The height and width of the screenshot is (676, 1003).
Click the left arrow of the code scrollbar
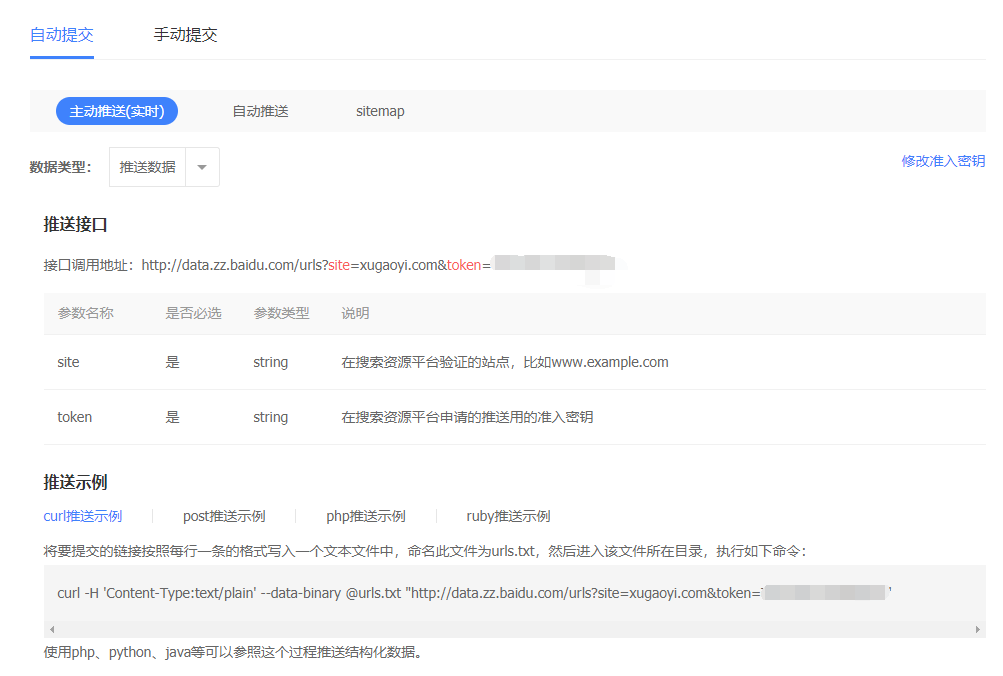click(51, 629)
